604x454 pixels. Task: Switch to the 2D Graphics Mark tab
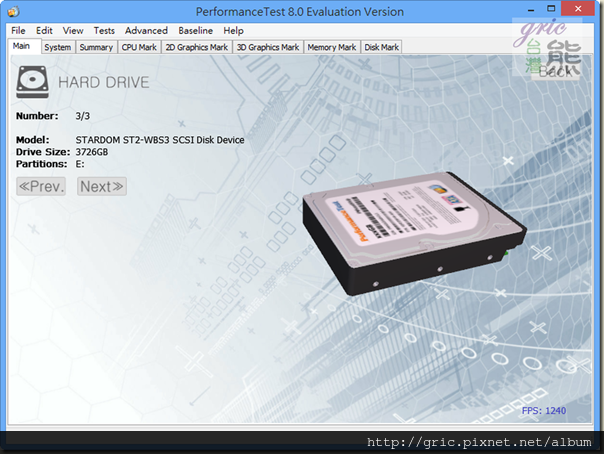[x=196, y=47]
